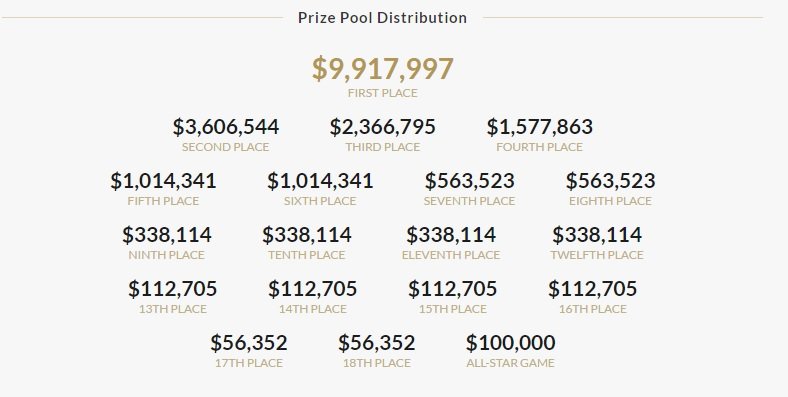788x397 pixels.
Task: Click the 14TH PLACE label
Action: pos(313,309)
